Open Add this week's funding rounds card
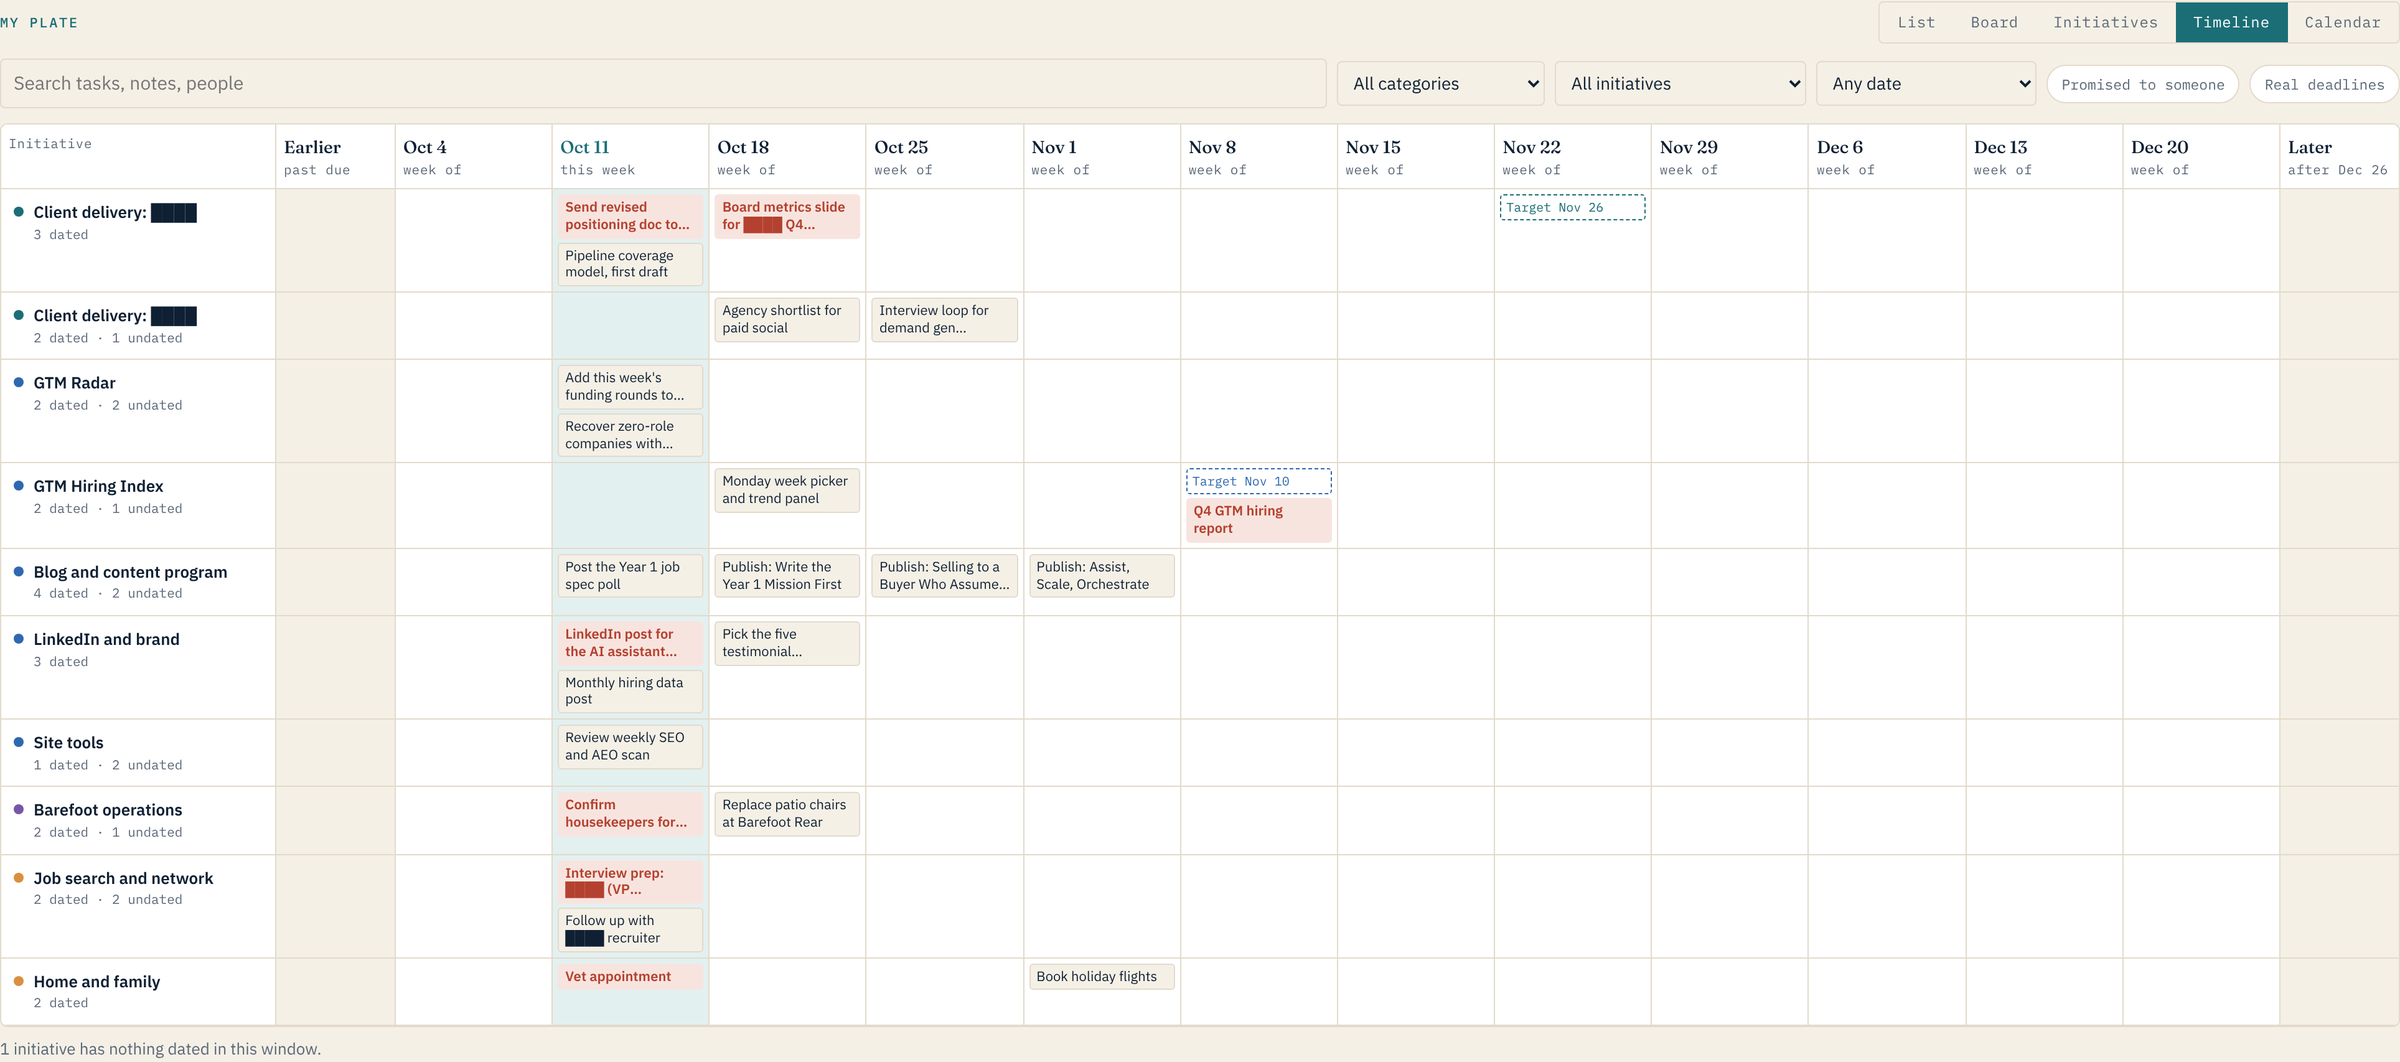The width and height of the screenshot is (2400, 1062). 630,386
